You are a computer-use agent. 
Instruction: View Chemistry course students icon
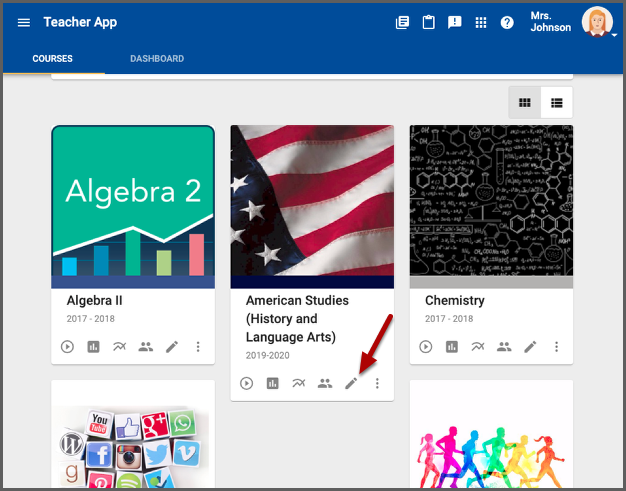[x=504, y=347]
